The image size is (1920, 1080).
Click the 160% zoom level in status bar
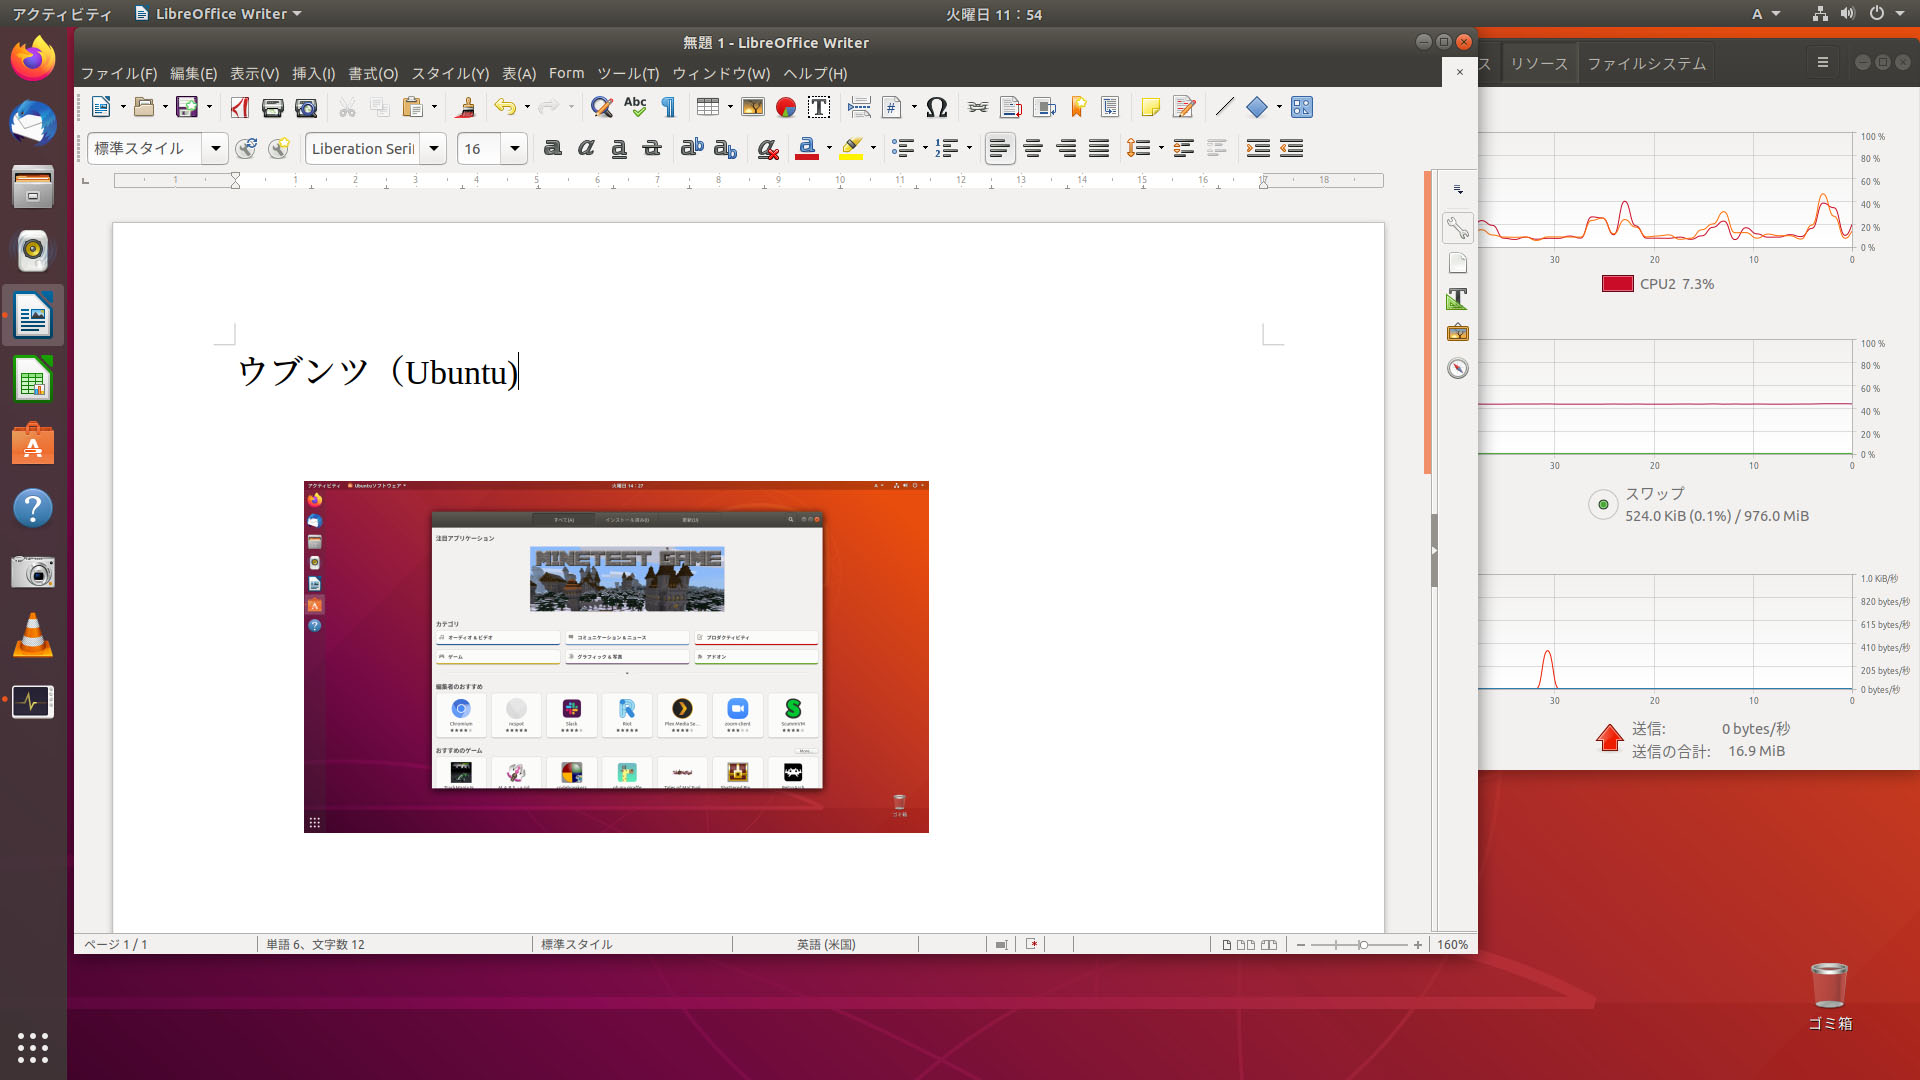click(x=1452, y=944)
